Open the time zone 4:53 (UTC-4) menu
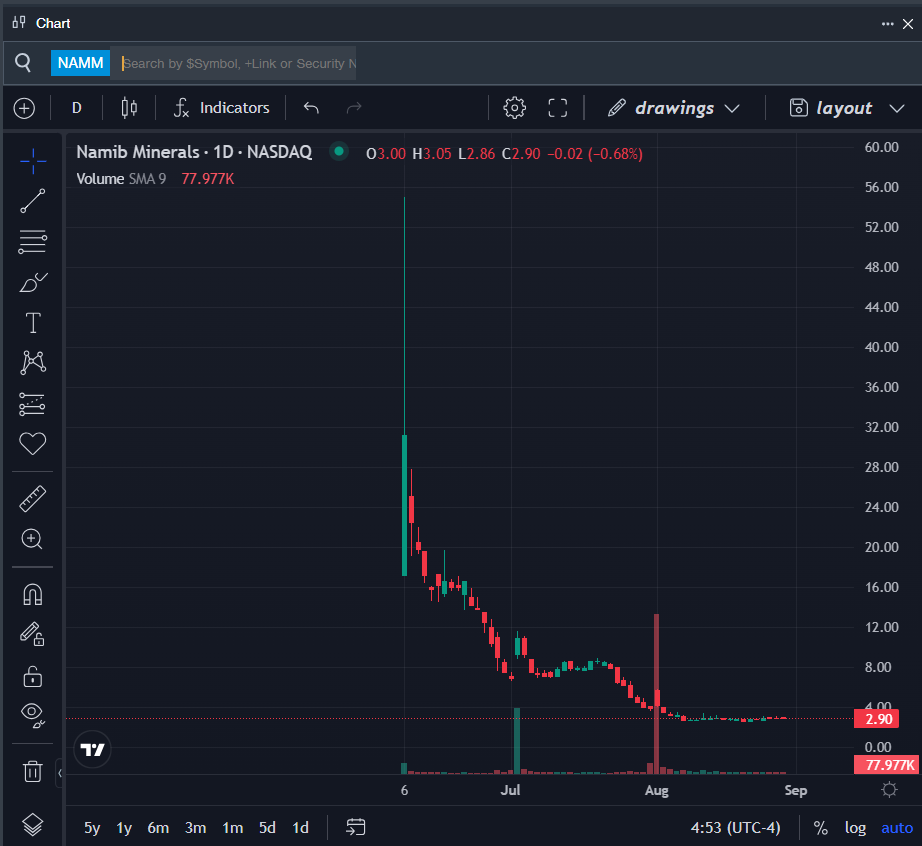 pyautogui.click(x=735, y=828)
